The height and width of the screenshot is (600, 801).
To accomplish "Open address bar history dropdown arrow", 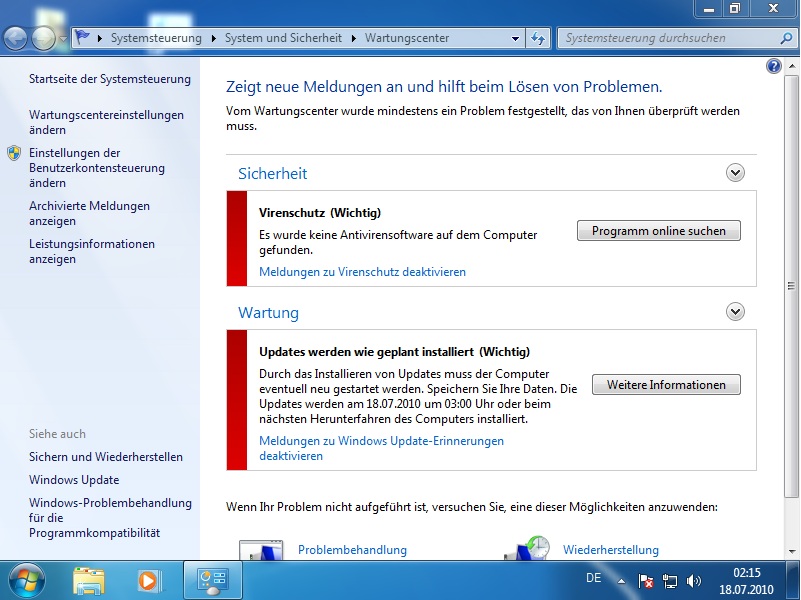I will click(x=516, y=38).
